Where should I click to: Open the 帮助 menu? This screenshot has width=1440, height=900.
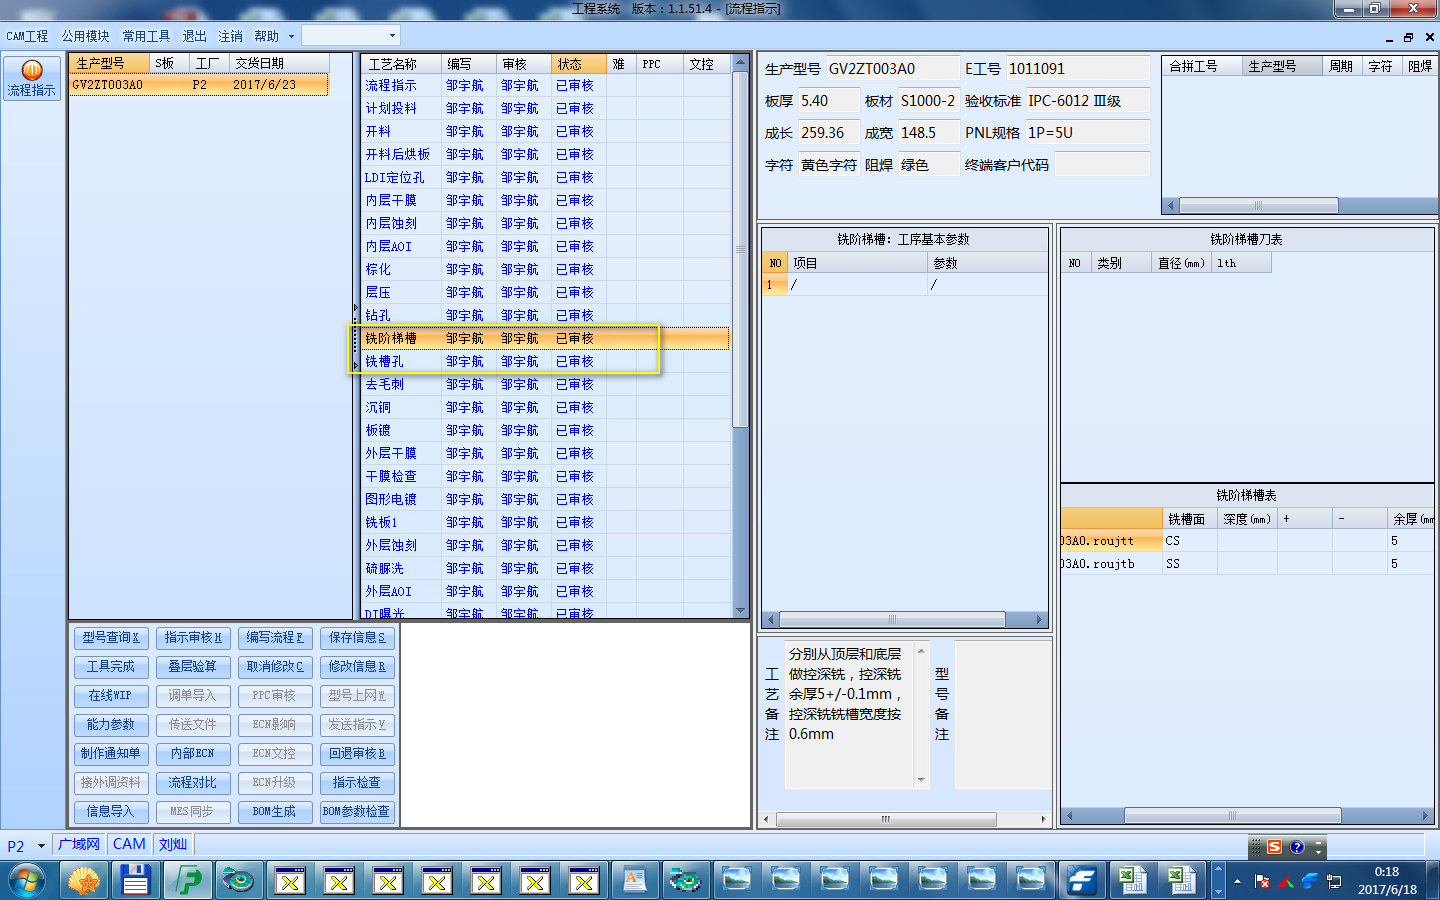(x=266, y=36)
